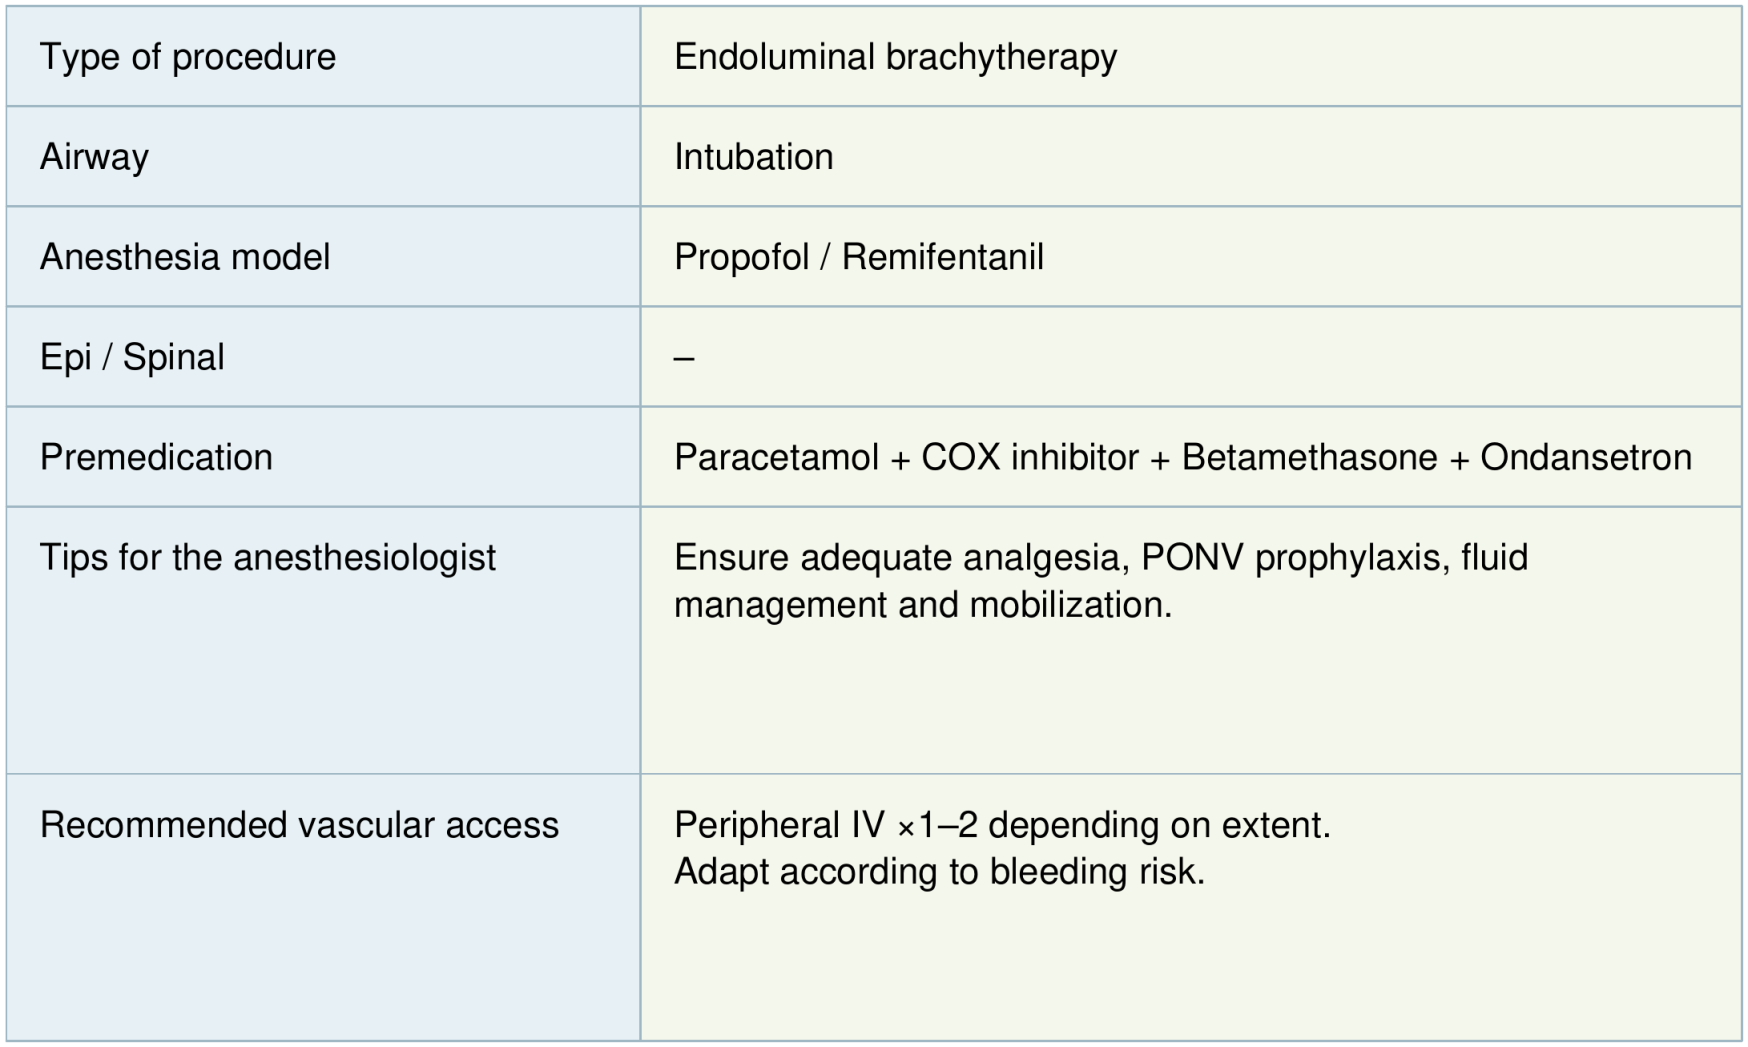
Task: Click 'Adapt according to bleeding risk.' text
Action: point(939,871)
